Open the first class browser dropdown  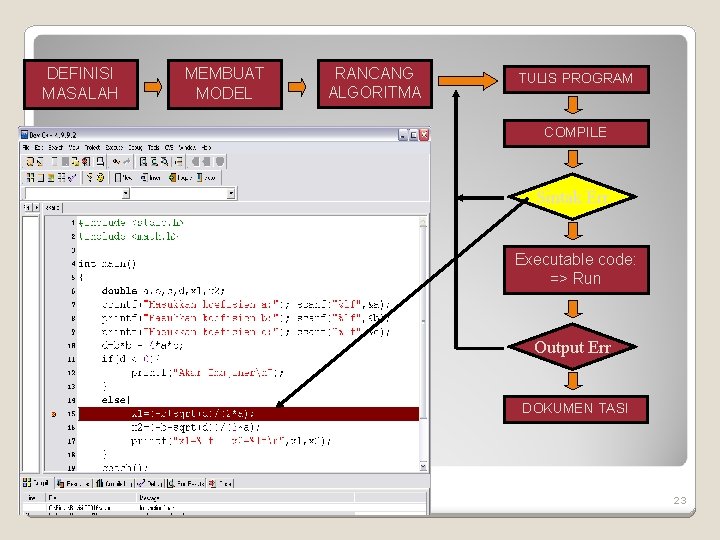pyautogui.click(x=125, y=194)
